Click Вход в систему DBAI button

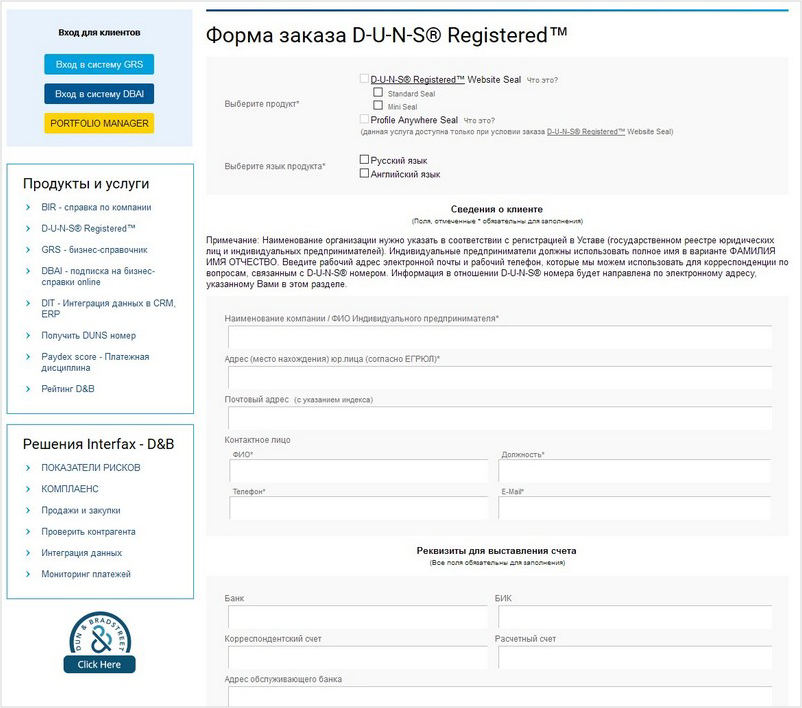[99, 94]
